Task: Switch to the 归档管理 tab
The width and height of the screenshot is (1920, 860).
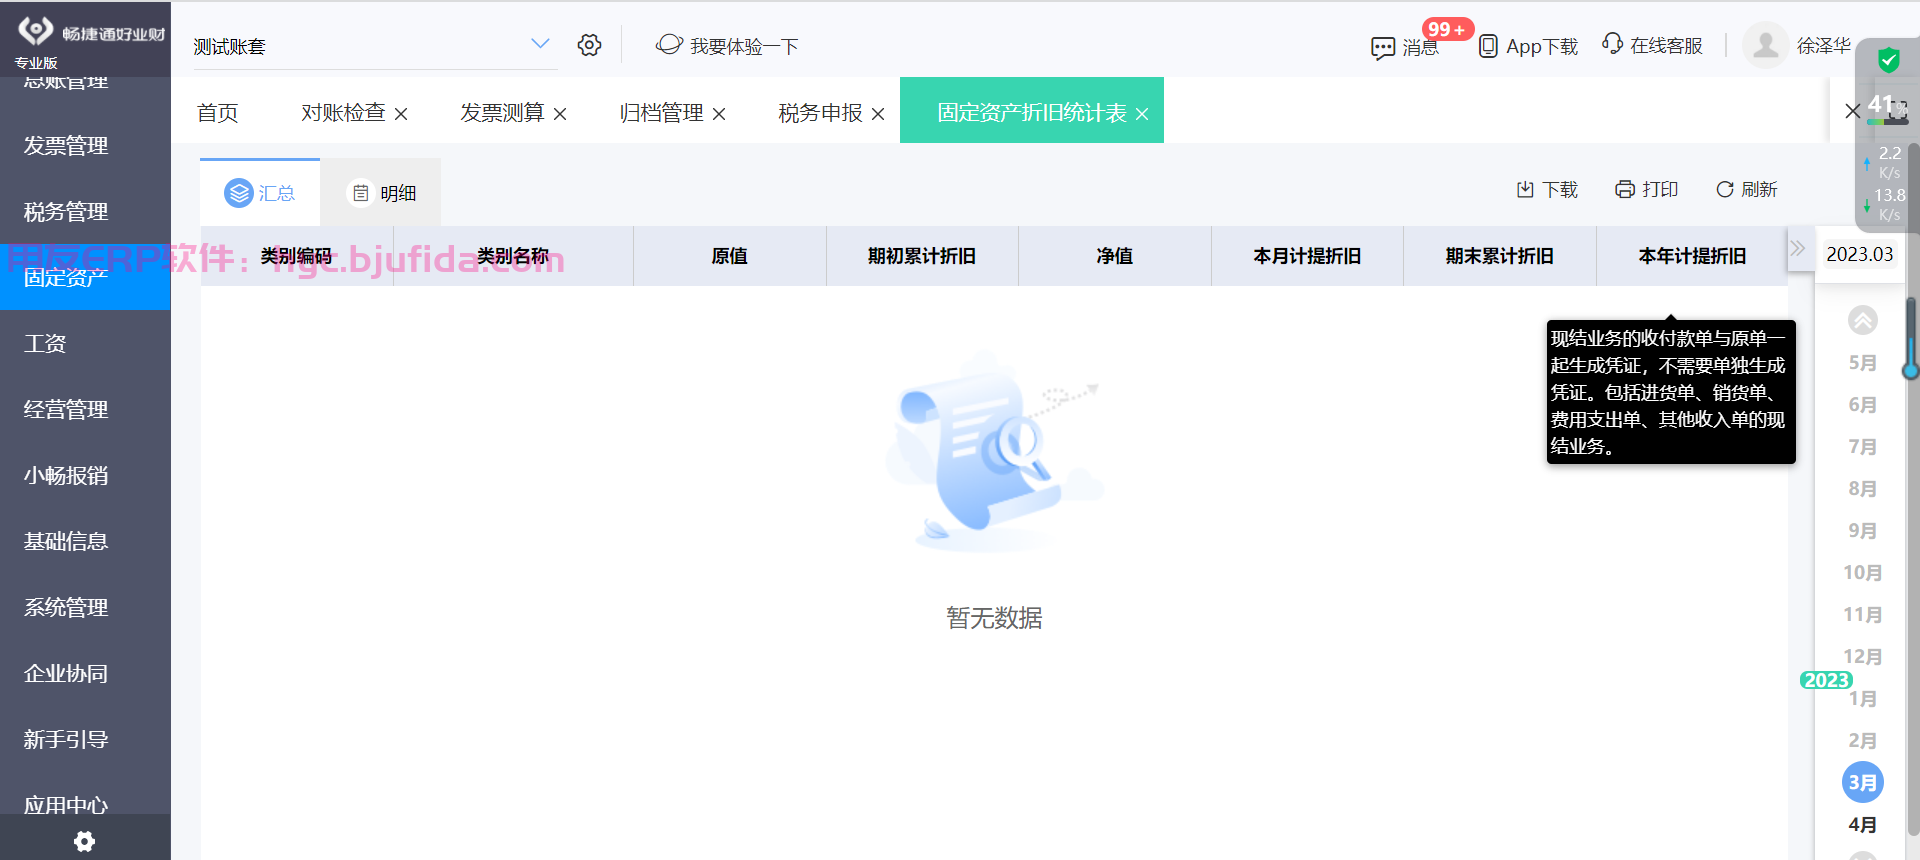Action: (x=661, y=112)
